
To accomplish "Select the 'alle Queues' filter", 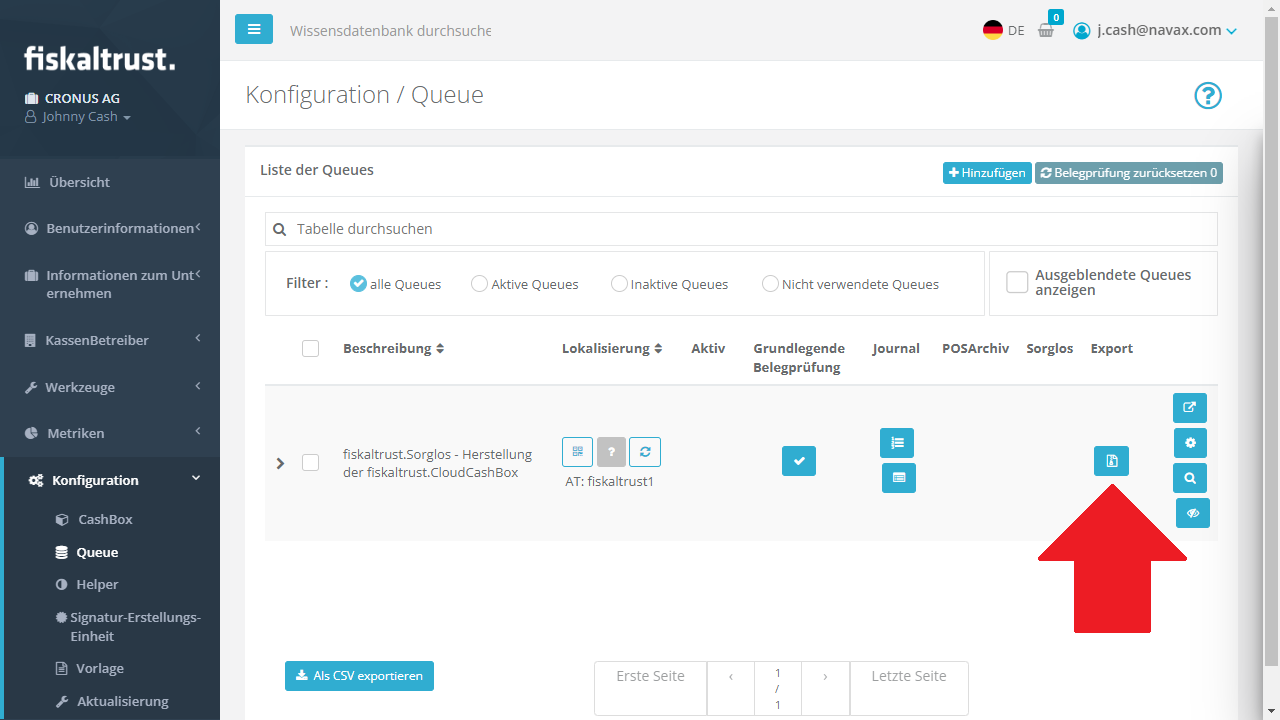I will click(358, 284).
